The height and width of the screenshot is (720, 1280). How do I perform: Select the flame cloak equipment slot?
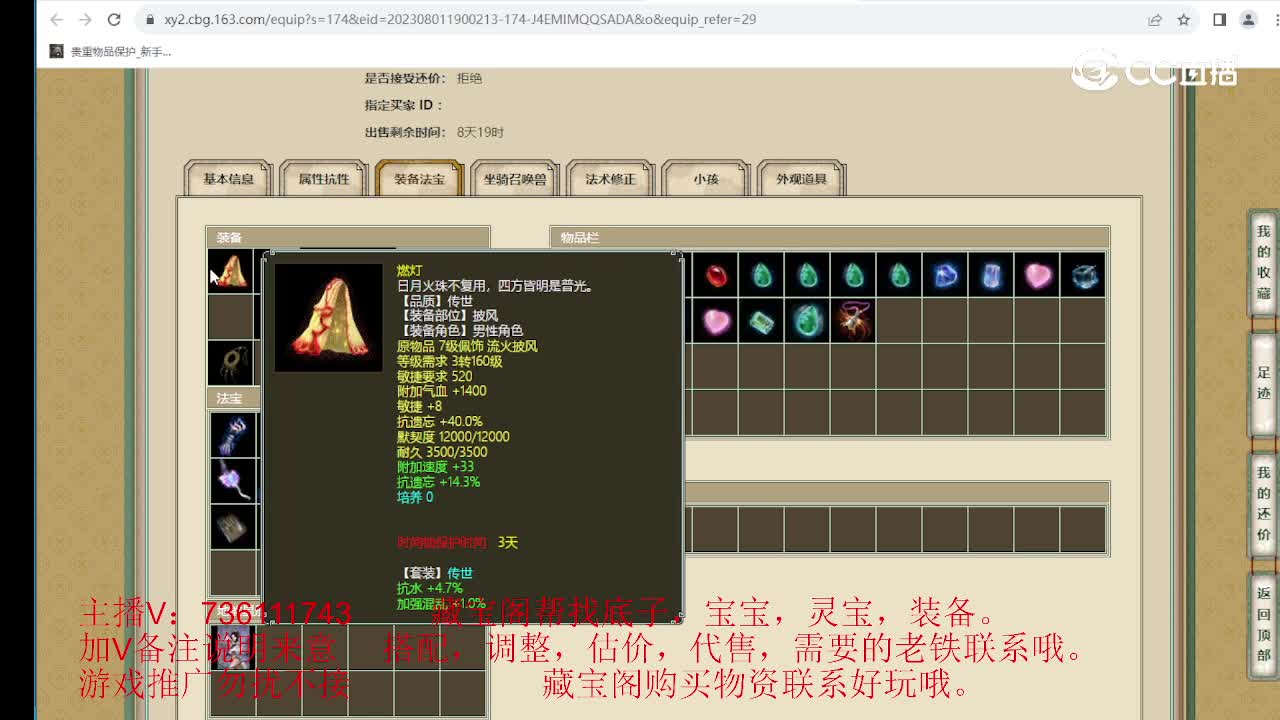[x=230, y=271]
